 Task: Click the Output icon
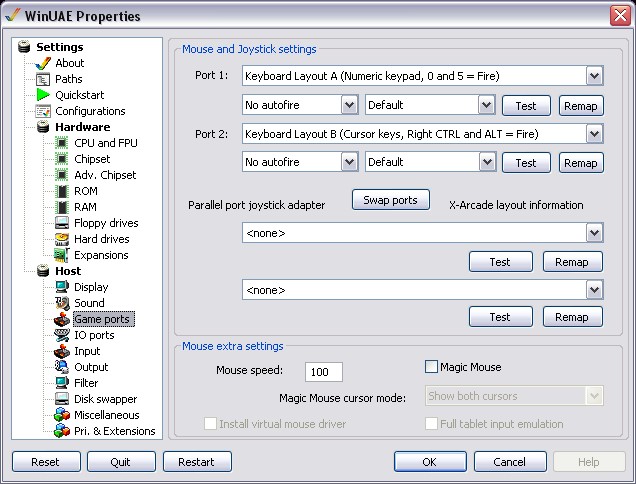coord(62,367)
